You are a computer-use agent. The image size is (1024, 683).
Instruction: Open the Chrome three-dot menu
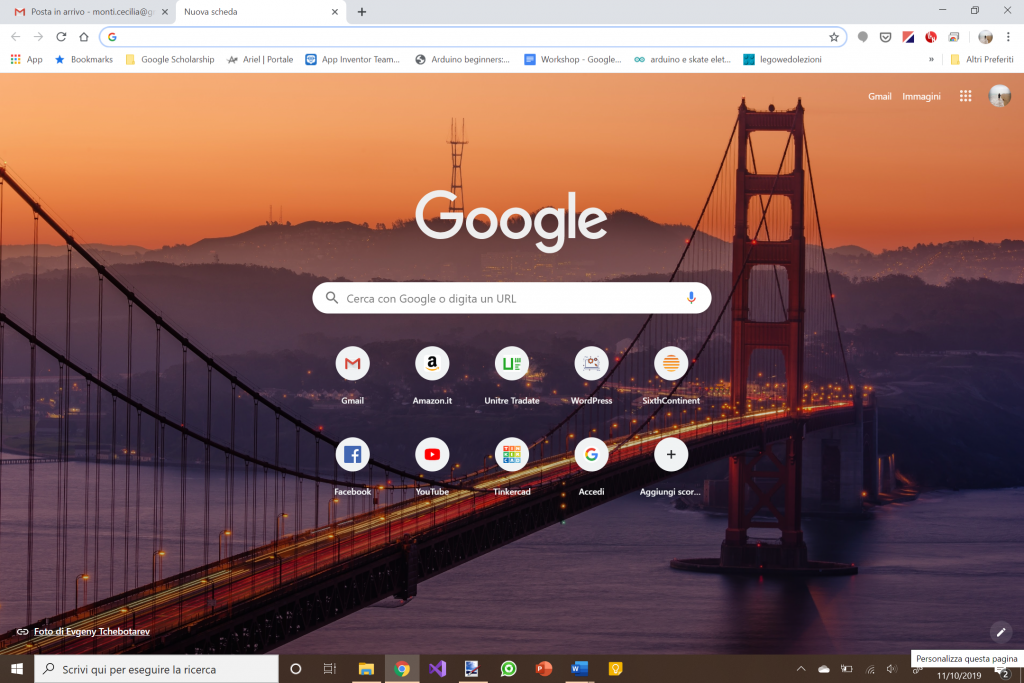pyautogui.click(x=1008, y=37)
